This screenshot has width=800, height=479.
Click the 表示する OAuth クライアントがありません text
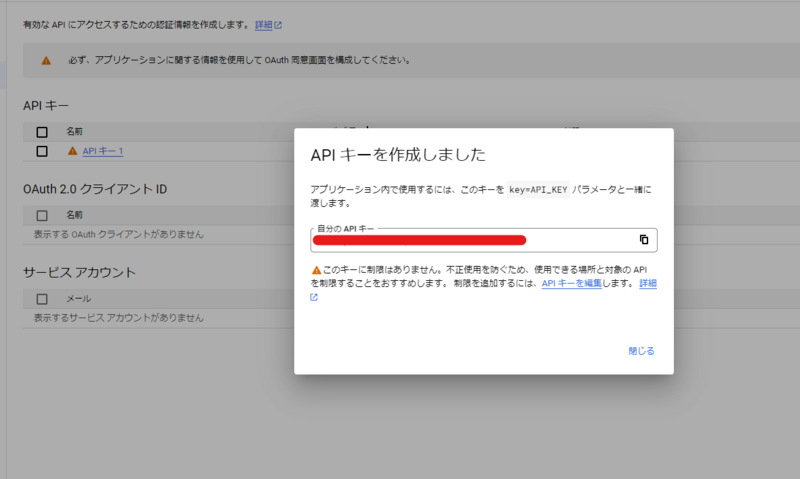tap(119, 235)
